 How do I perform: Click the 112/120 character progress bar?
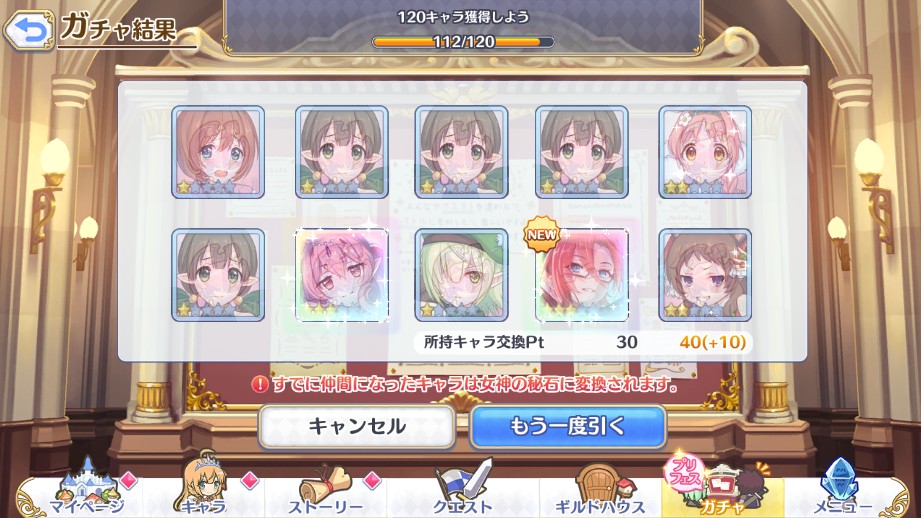[463, 42]
